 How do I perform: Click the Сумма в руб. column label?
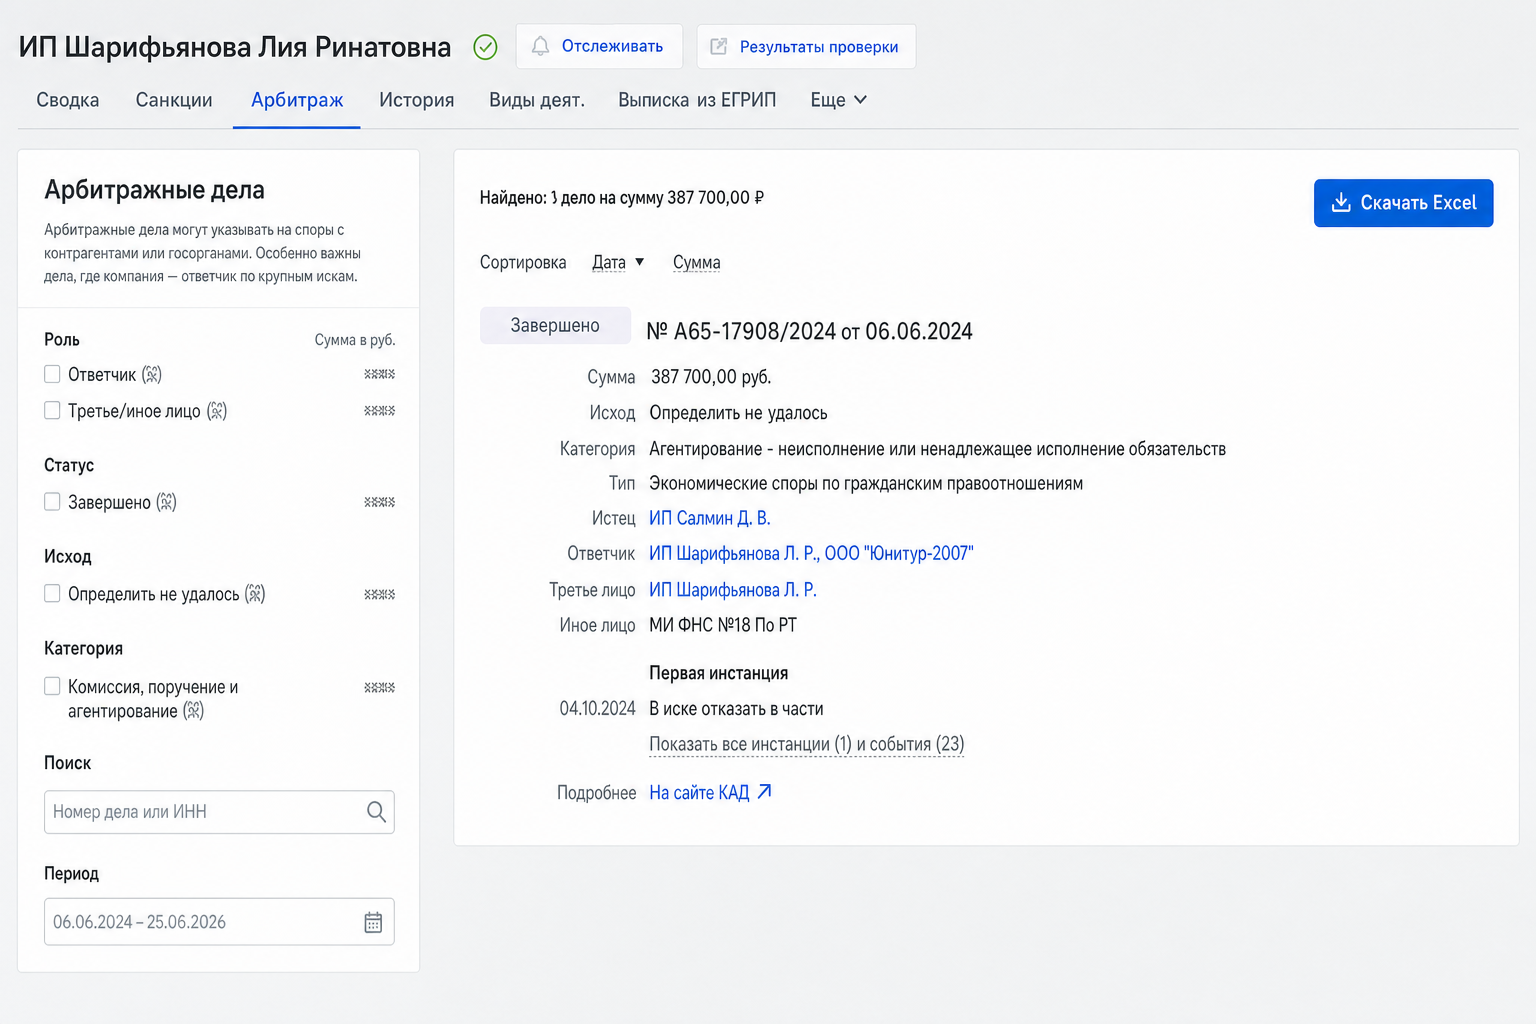point(355,340)
